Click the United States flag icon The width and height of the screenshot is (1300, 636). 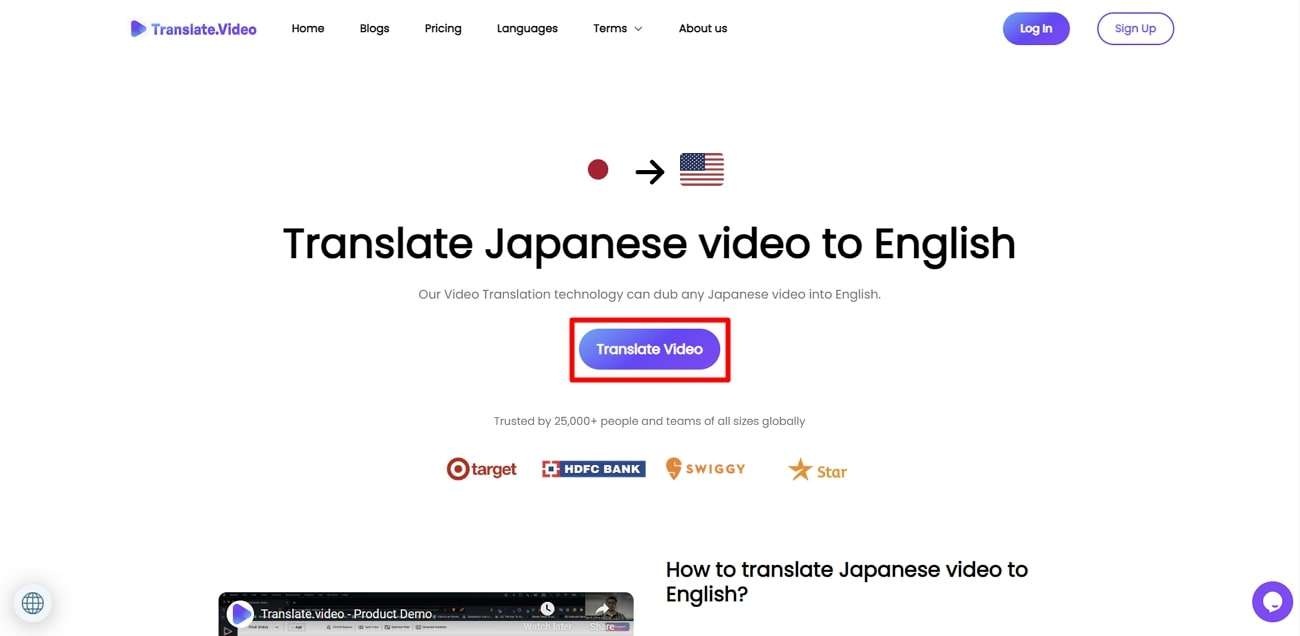tap(701, 169)
